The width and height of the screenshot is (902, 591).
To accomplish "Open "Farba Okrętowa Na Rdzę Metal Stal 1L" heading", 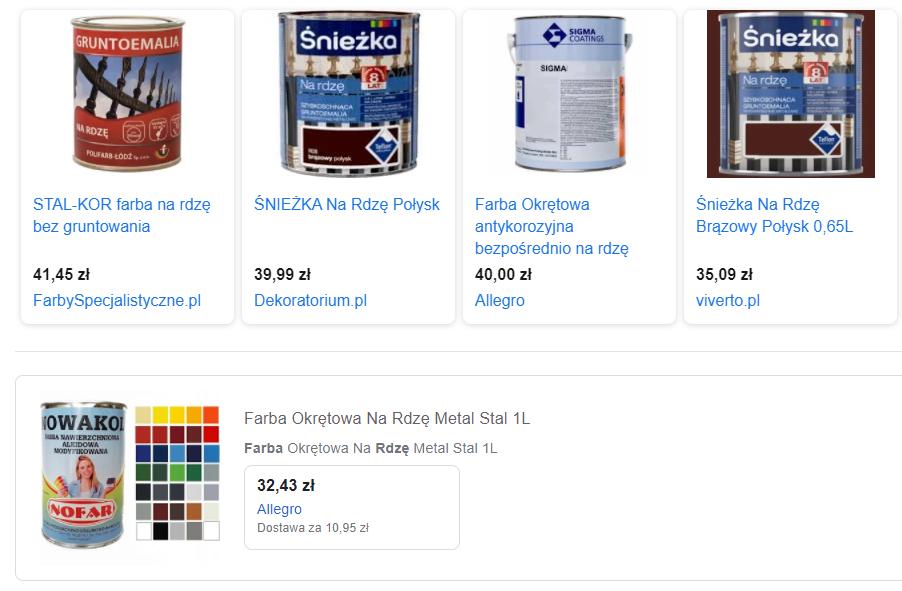I will click(387, 418).
